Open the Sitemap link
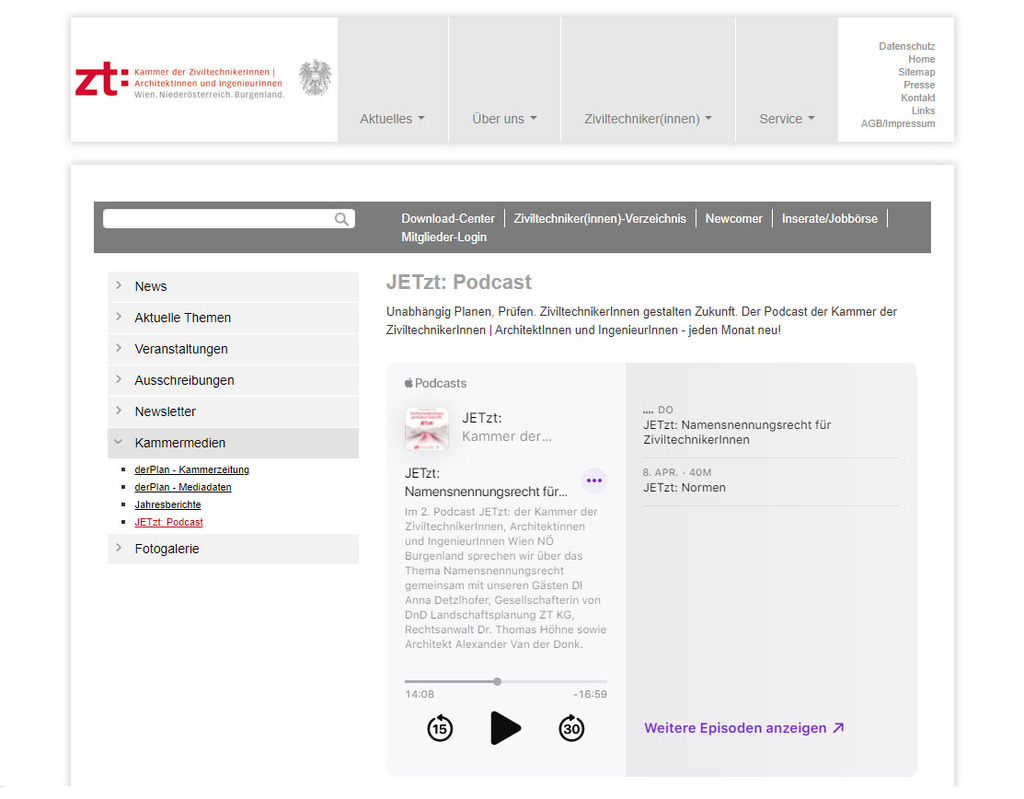Screen dimensions: 1024x799 916,72
